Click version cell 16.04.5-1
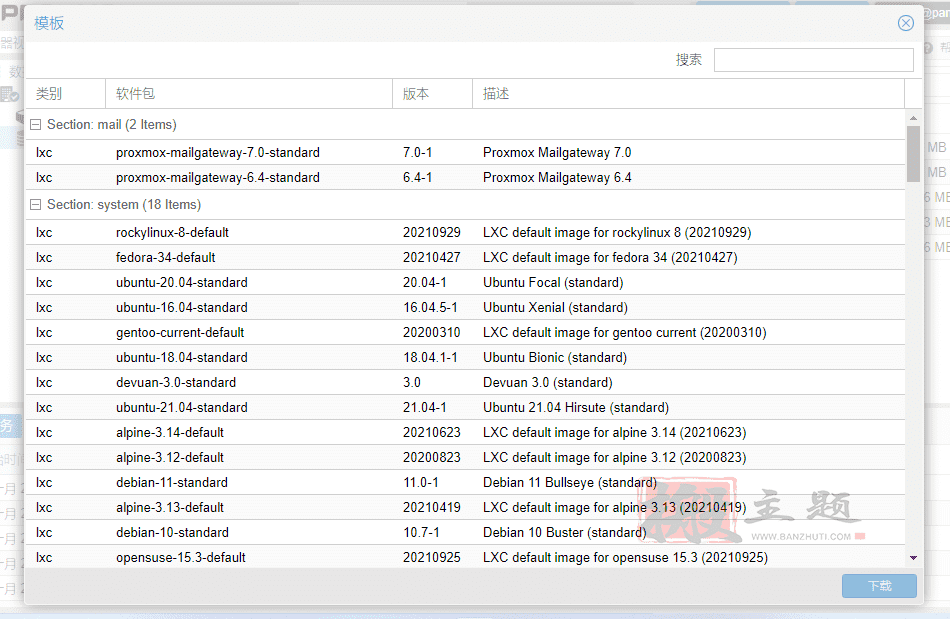The image size is (950, 619). [x=430, y=308]
